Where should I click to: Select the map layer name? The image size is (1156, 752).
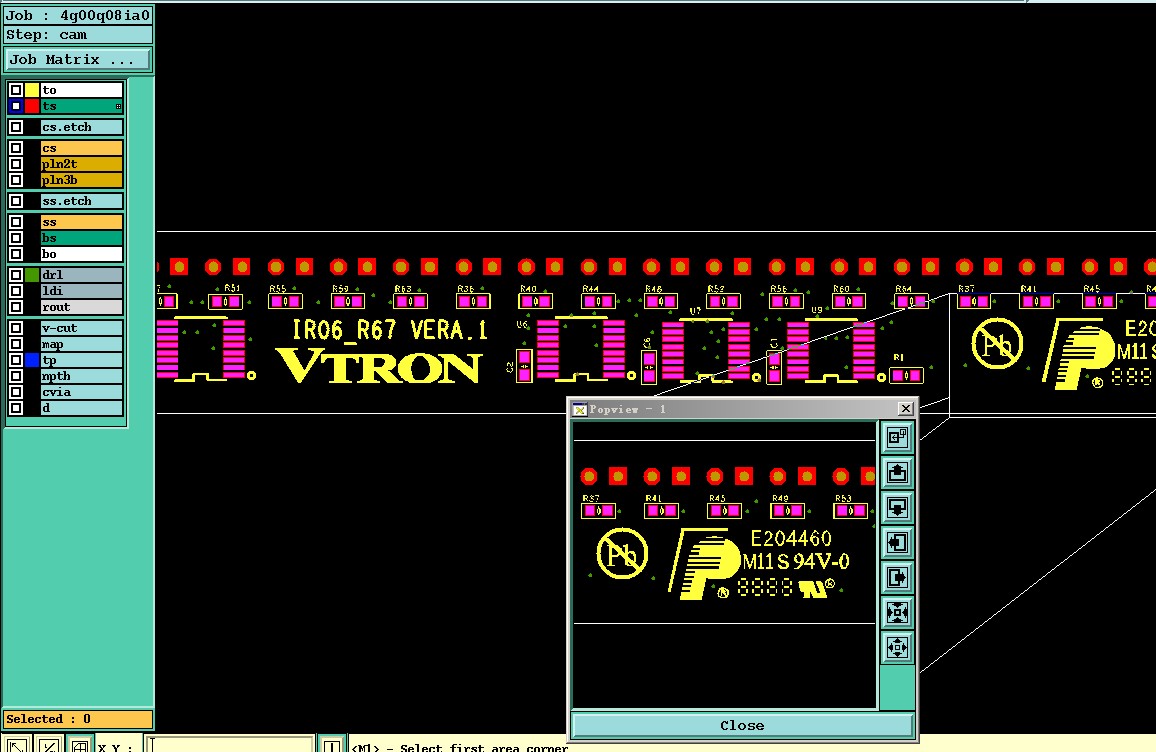coord(81,344)
